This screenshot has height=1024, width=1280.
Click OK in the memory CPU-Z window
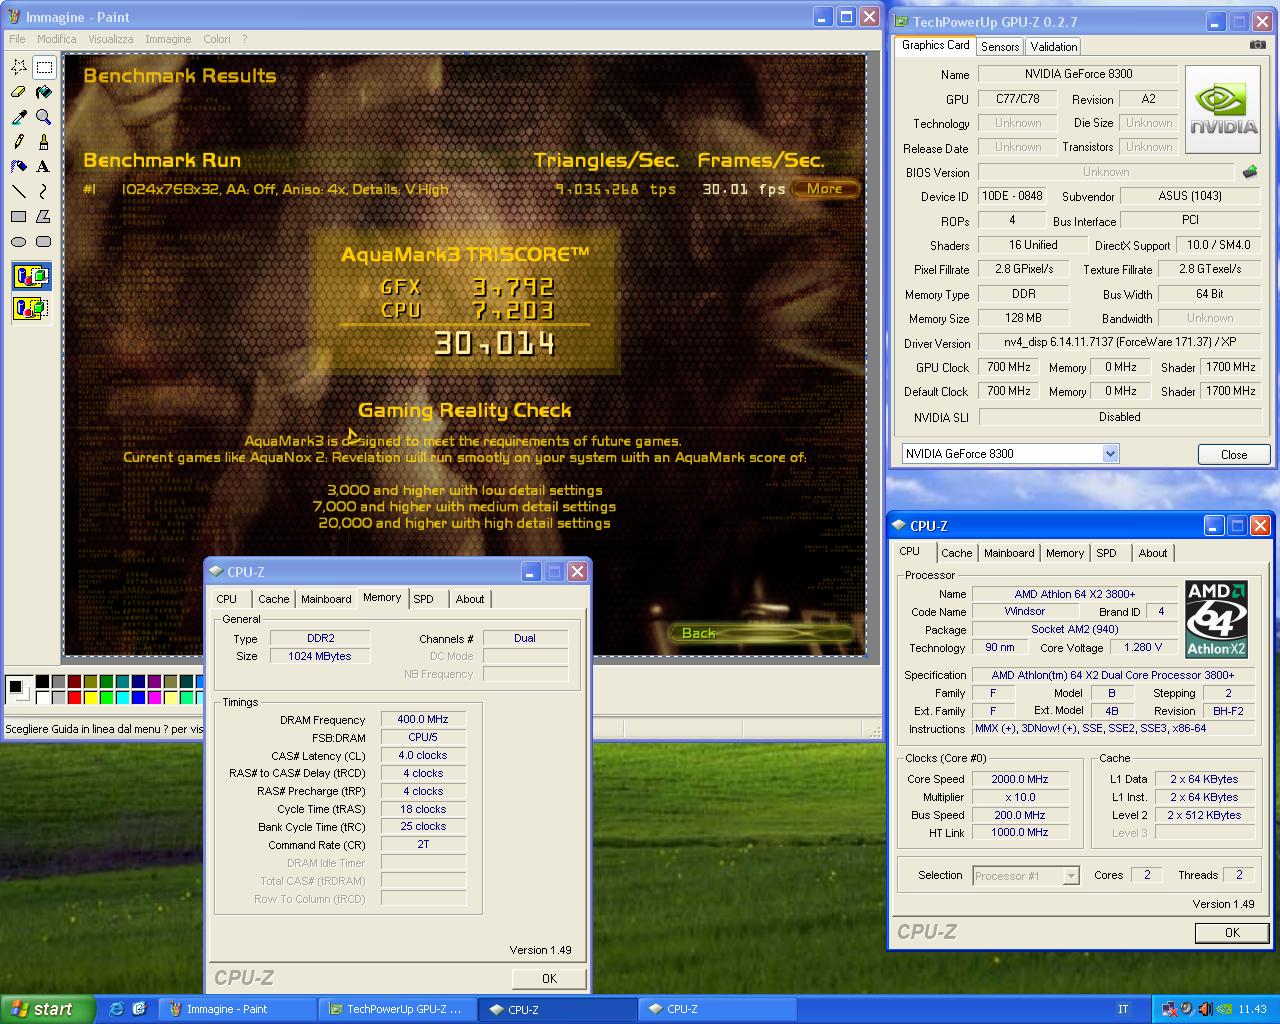549,978
